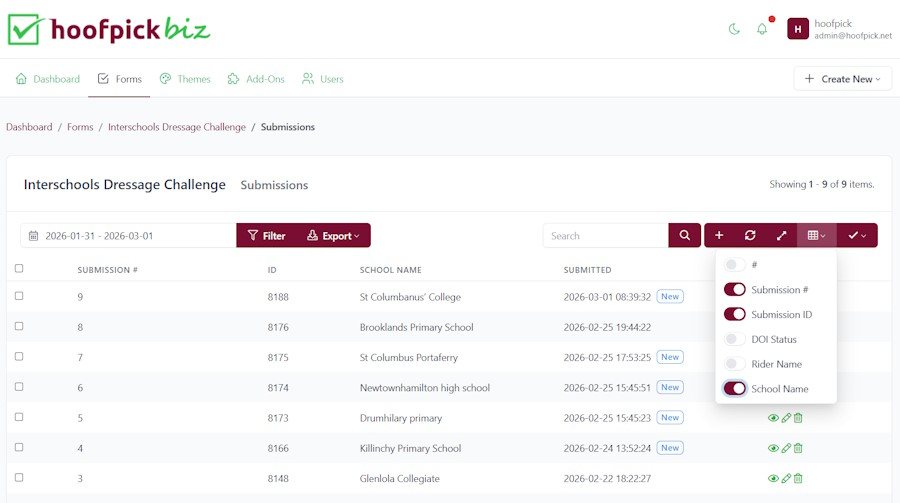900x503 pixels.
Task: Add a new submission with plus icon
Action: click(719, 235)
